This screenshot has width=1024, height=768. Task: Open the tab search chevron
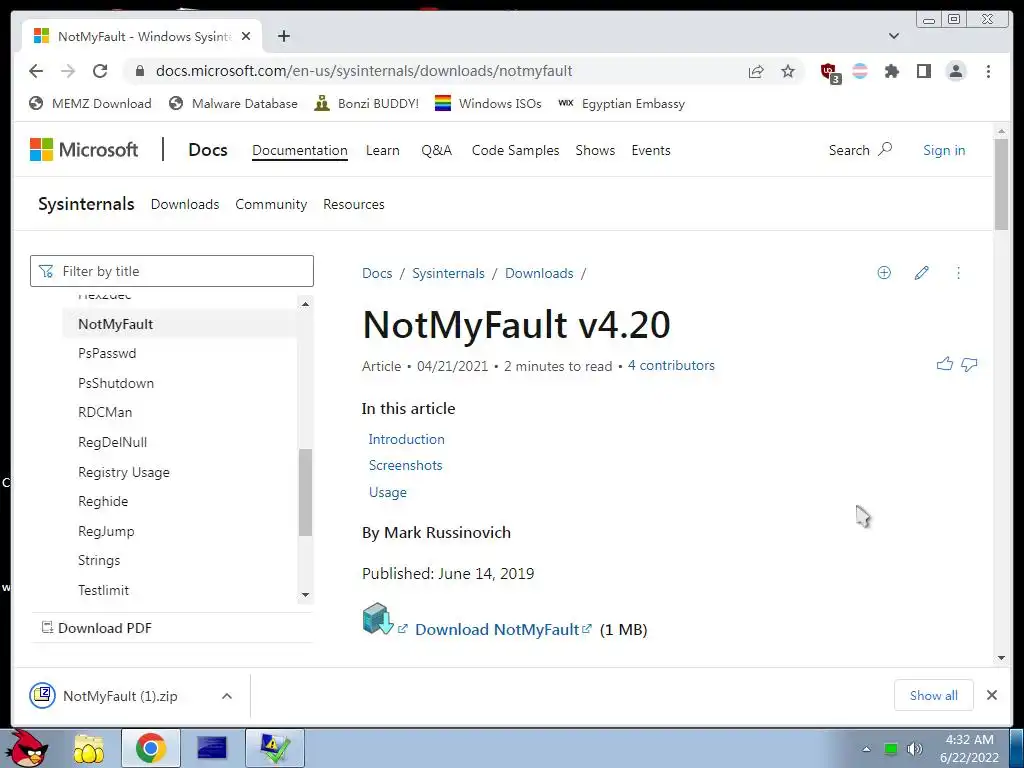click(x=894, y=36)
